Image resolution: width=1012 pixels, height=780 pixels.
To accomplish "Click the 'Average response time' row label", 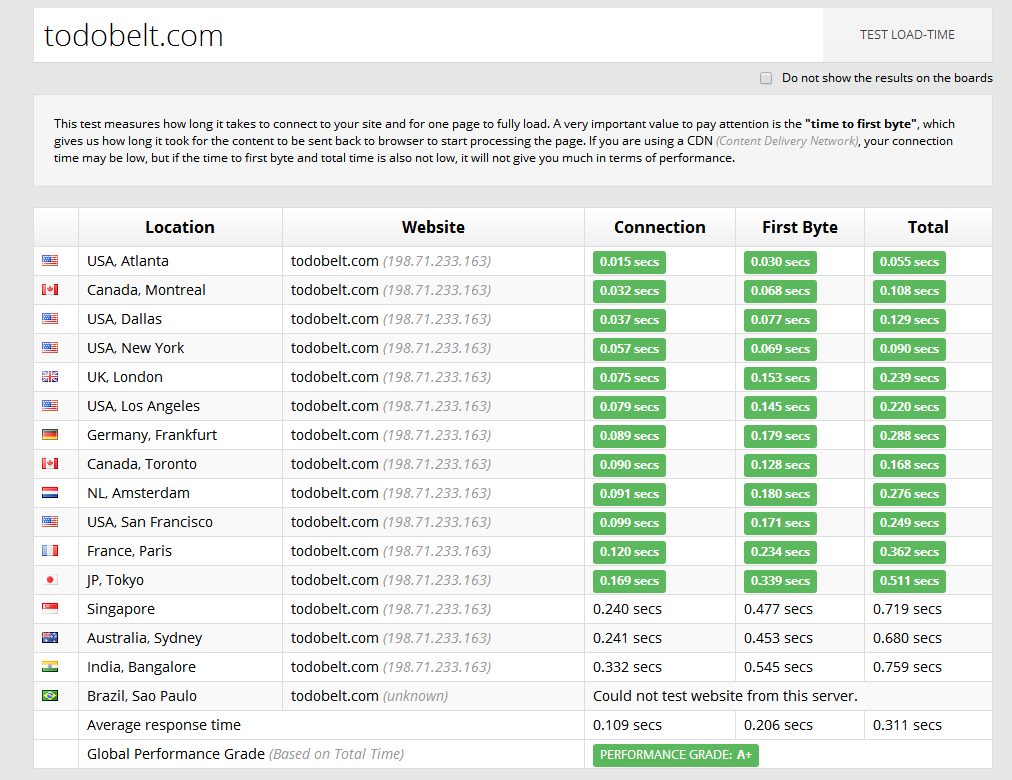I will tap(164, 725).
